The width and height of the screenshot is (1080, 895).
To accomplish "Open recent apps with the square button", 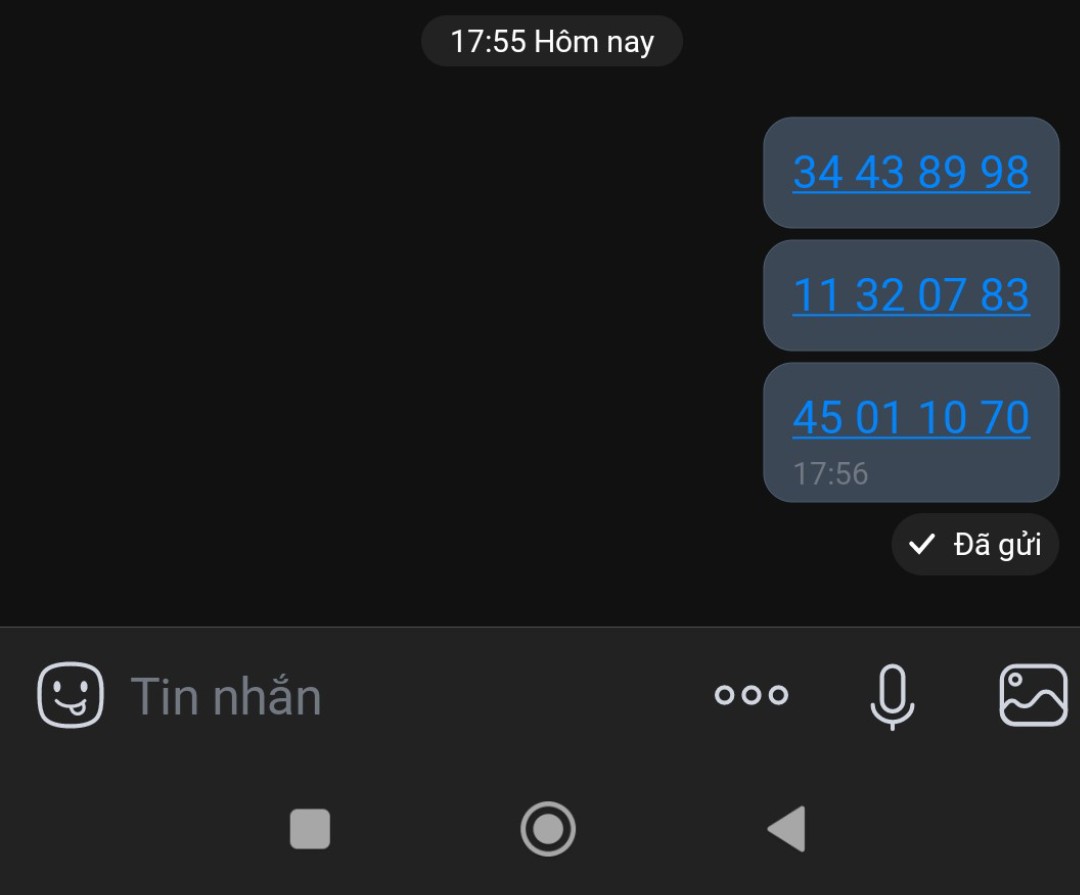I will pos(310,829).
